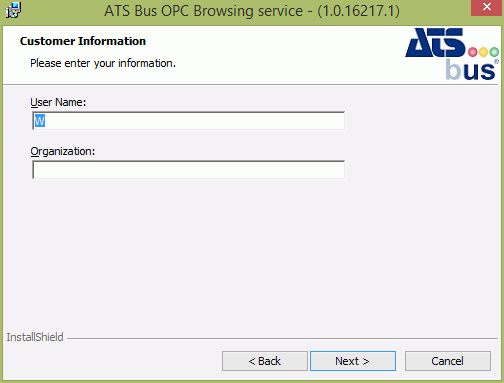Cancel the installation
Image resolution: width=504 pixels, height=383 pixels.
pyautogui.click(x=448, y=361)
